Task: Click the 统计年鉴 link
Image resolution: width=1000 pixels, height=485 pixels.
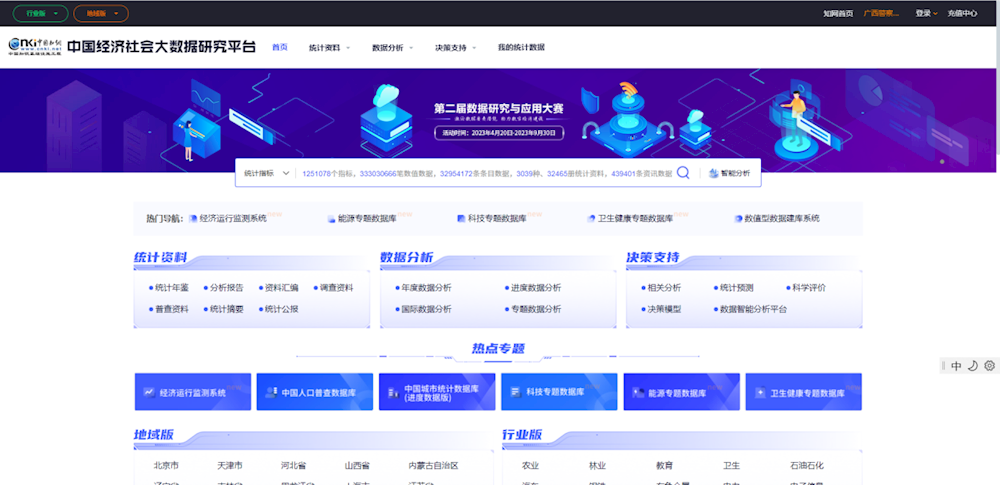Action: point(171,288)
